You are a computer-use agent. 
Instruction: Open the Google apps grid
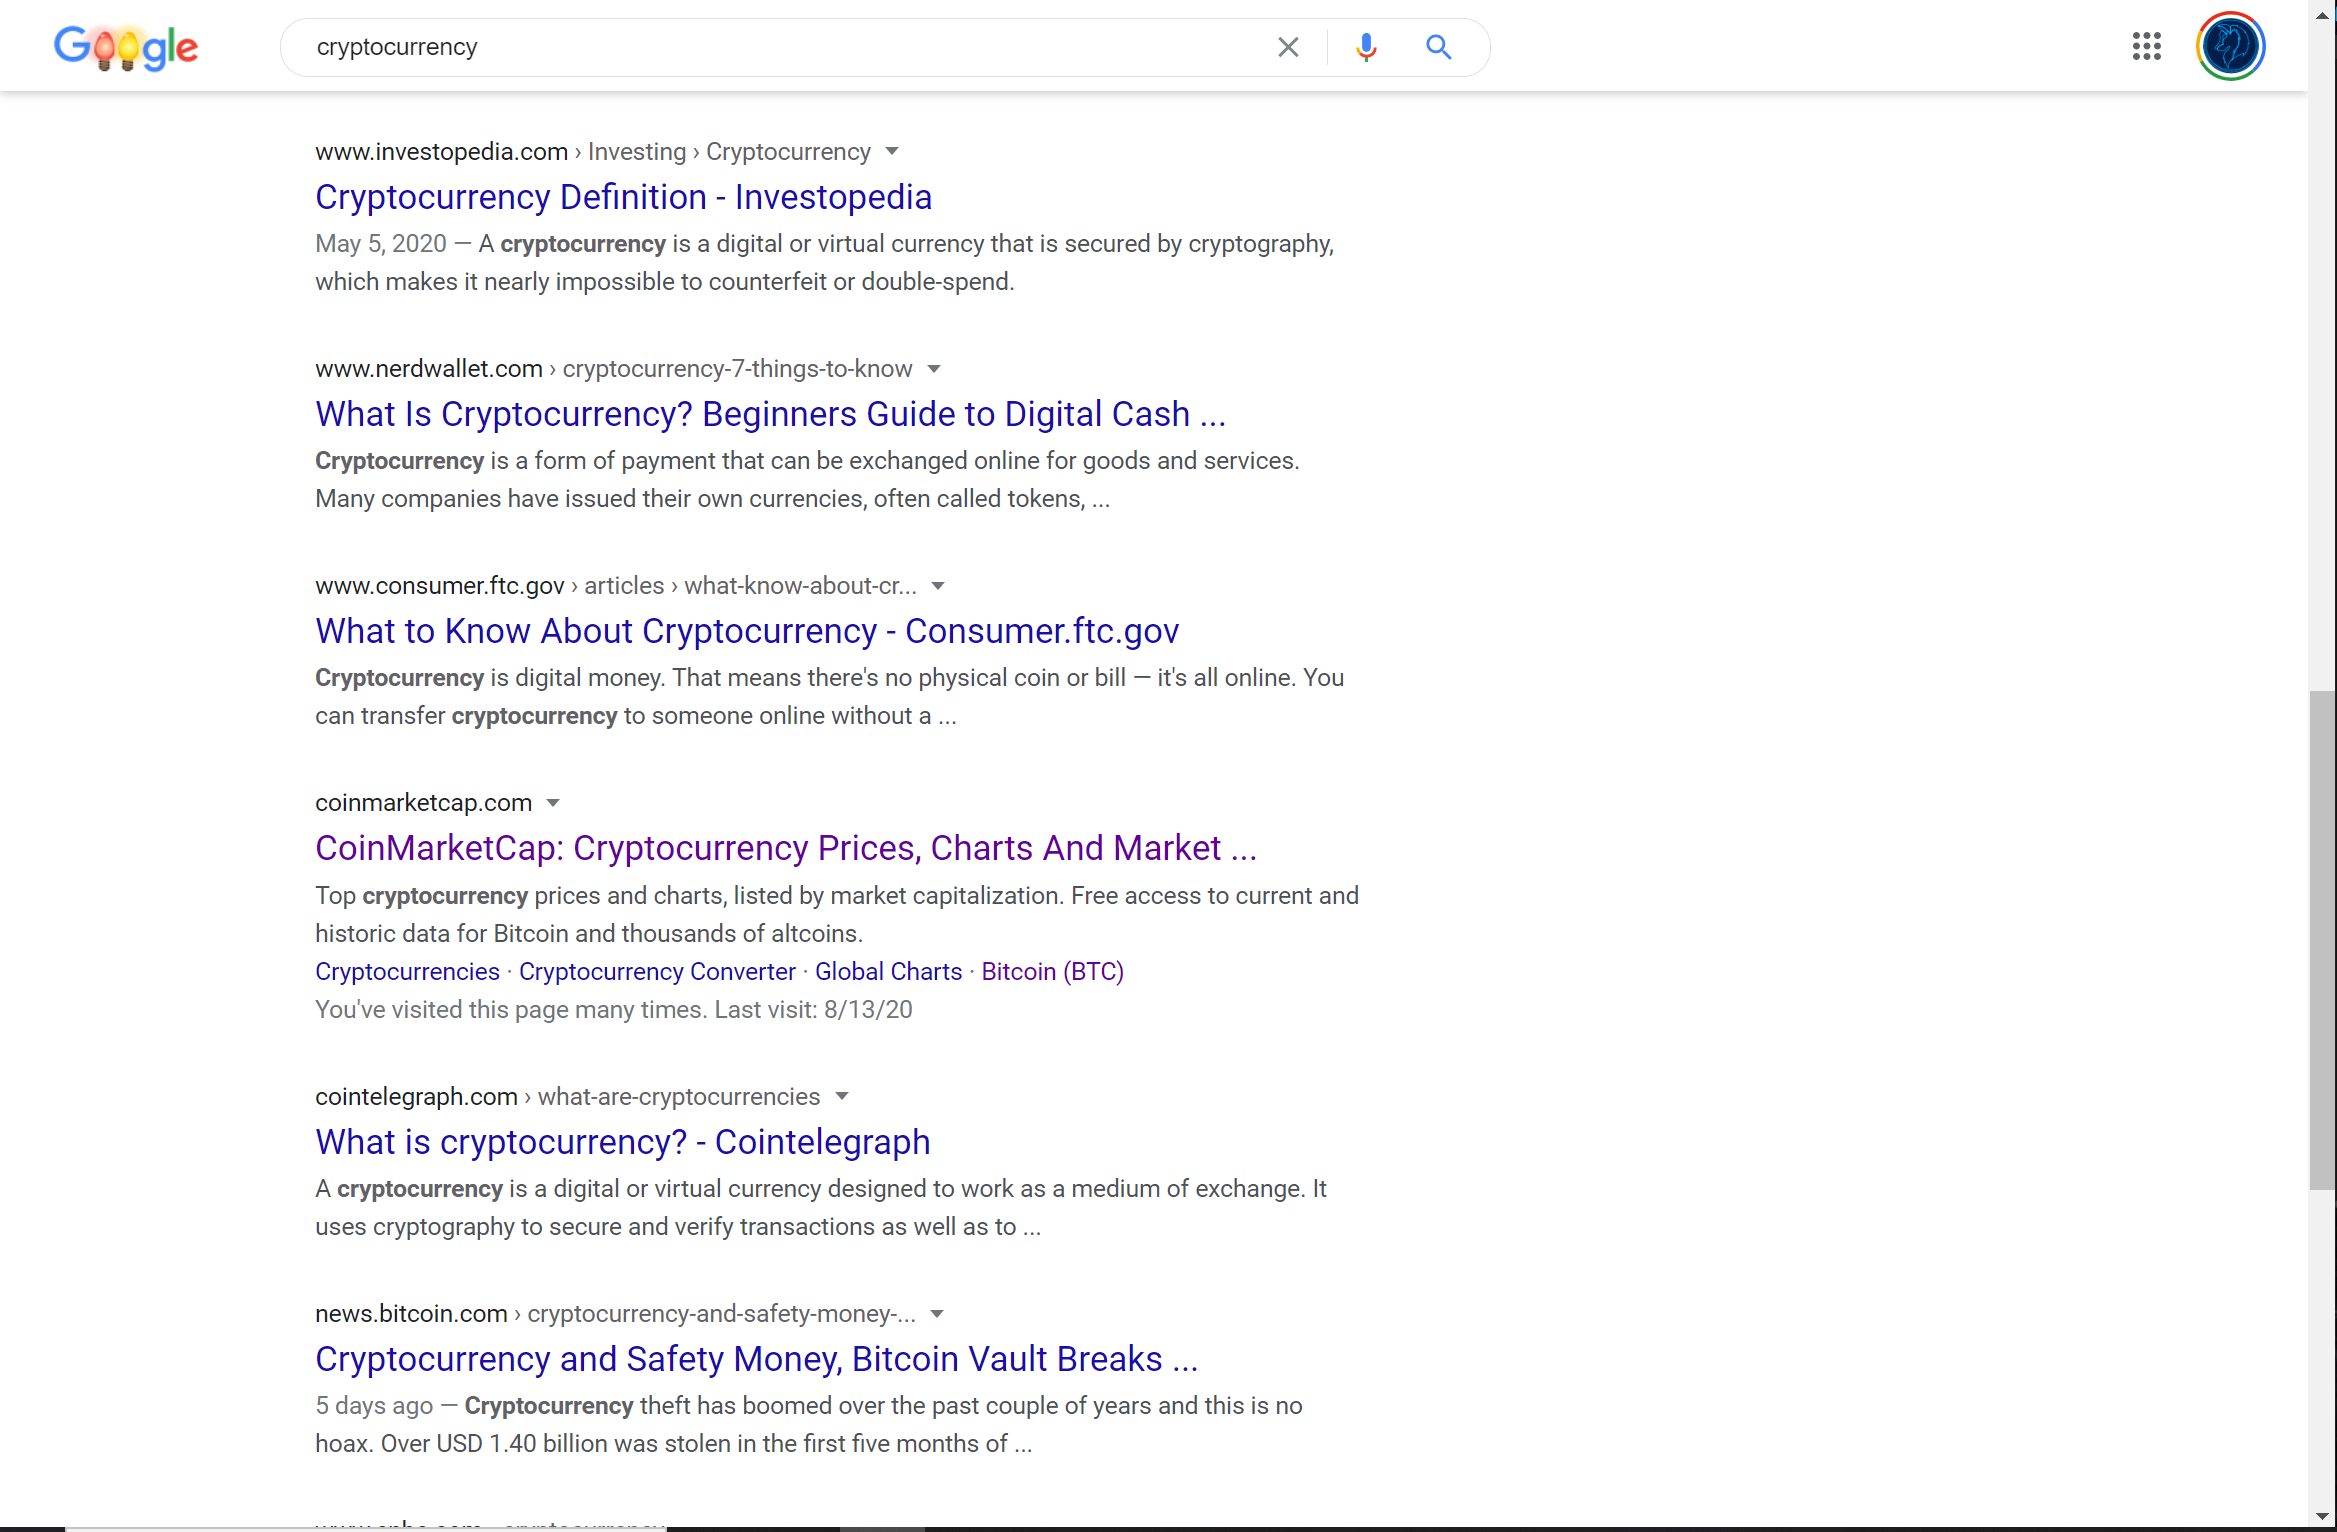click(2146, 46)
